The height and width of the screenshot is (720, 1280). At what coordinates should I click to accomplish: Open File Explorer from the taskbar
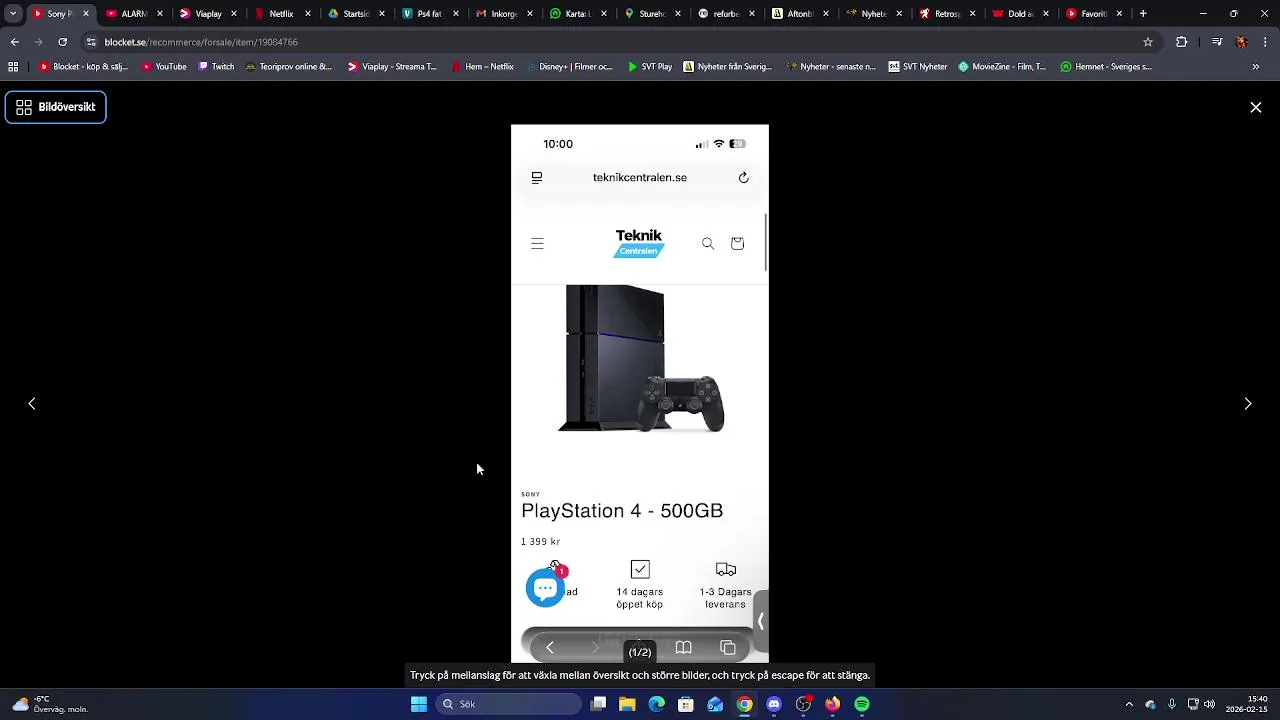tap(627, 704)
